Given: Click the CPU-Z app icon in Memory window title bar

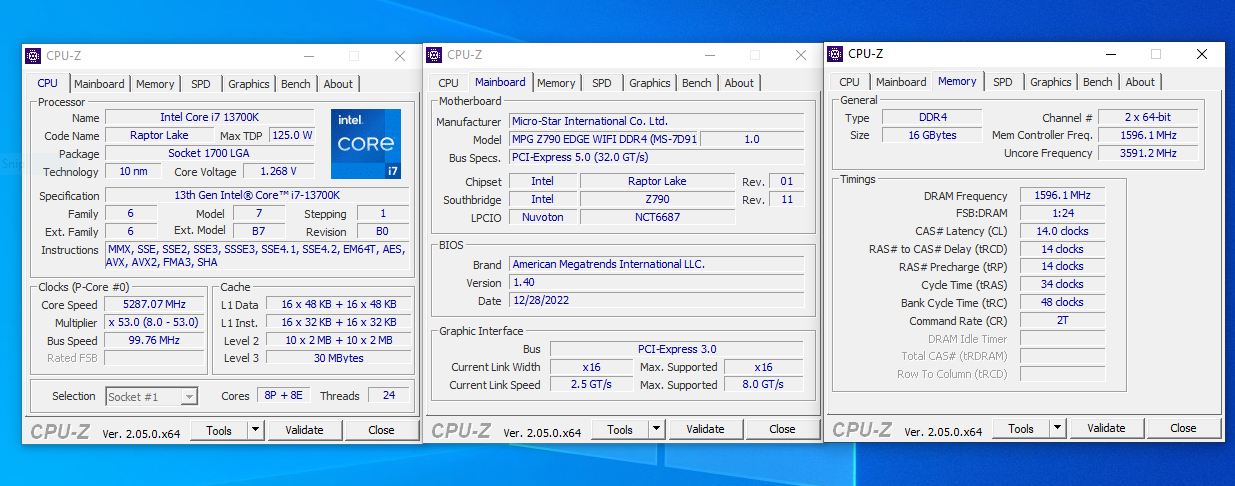Looking at the screenshot, I should click(835, 54).
